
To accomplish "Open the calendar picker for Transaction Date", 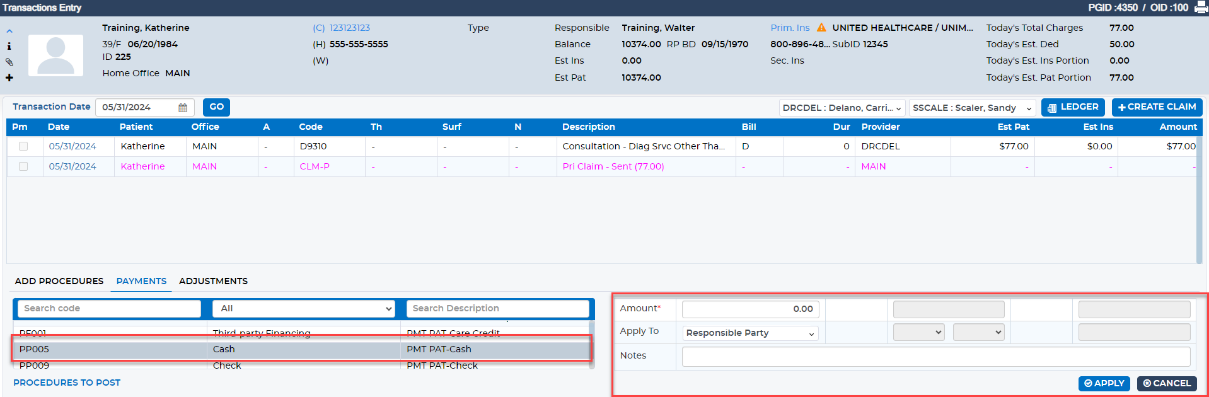I will [x=183, y=107].
